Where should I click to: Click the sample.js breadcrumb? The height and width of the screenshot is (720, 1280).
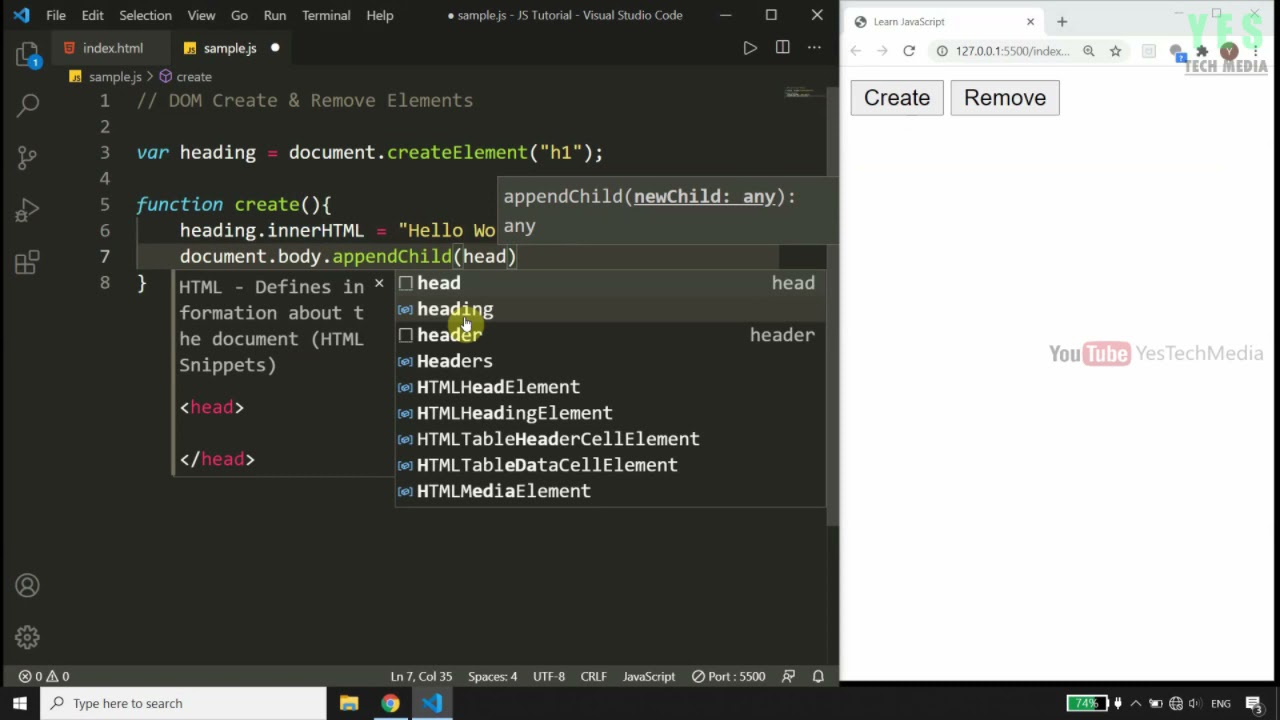106,77
